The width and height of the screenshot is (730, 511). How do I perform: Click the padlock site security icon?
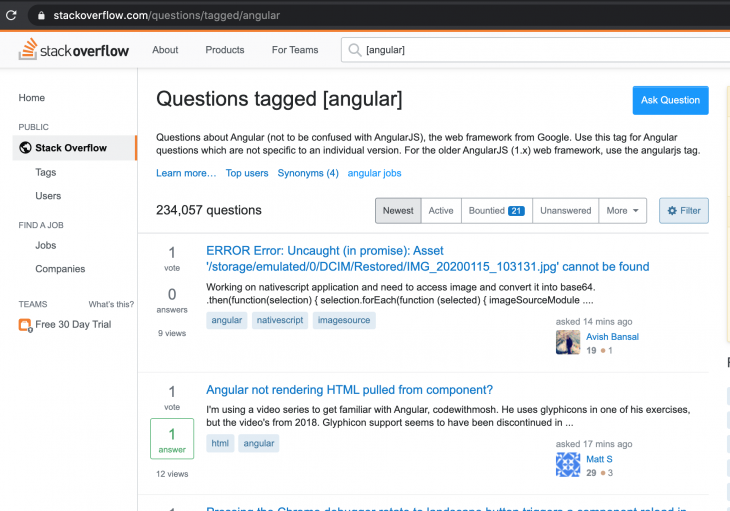(x=41, y=15)
